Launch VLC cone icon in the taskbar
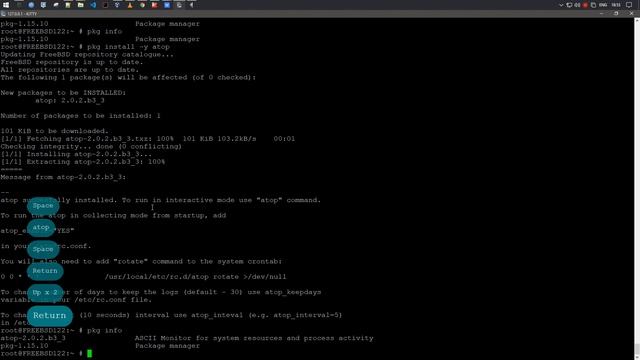 (130, 5)
